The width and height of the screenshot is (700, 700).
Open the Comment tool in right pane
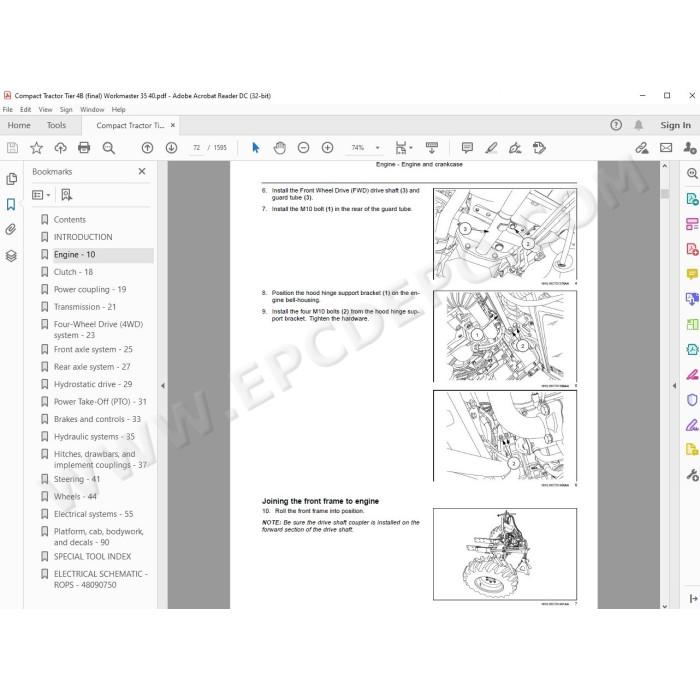pos(692,274)
